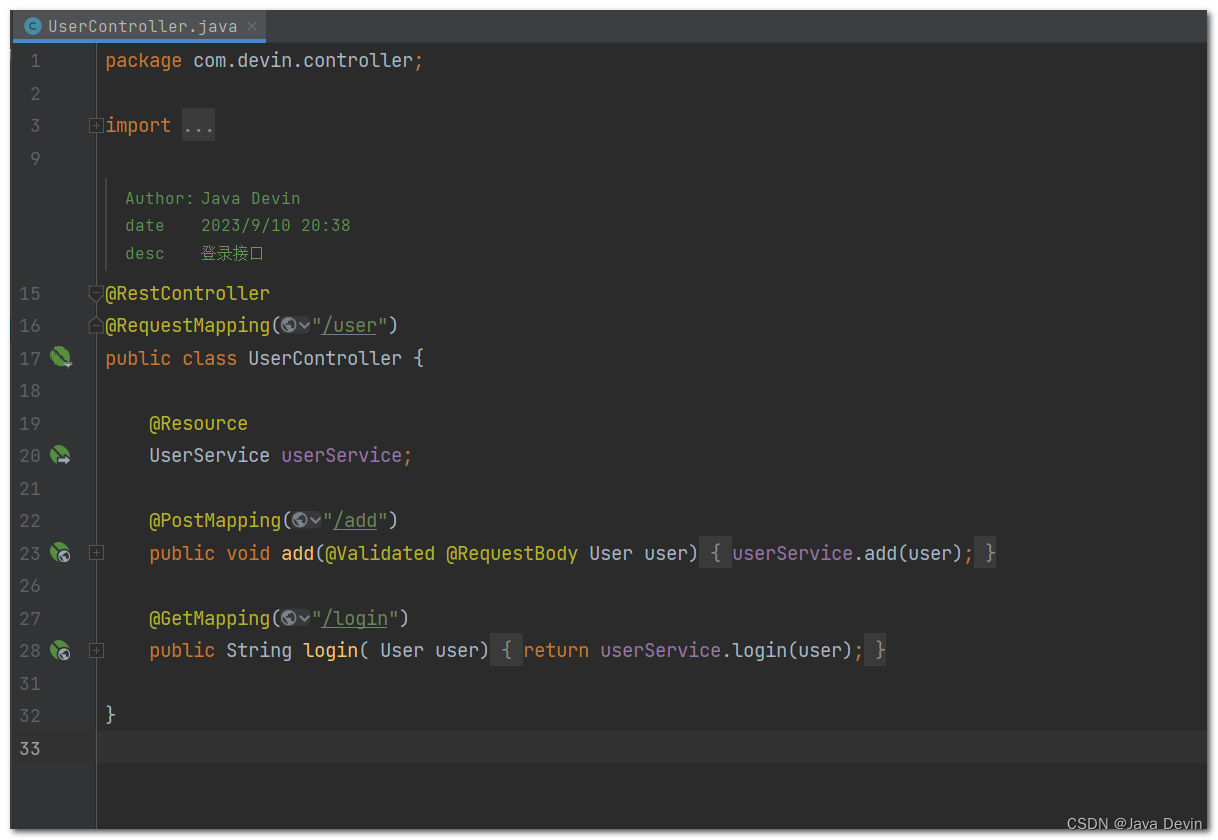Viewport: 1218px width, 840px height.
Task: Click the userService field name on line 20
Action: click(342, 455)
